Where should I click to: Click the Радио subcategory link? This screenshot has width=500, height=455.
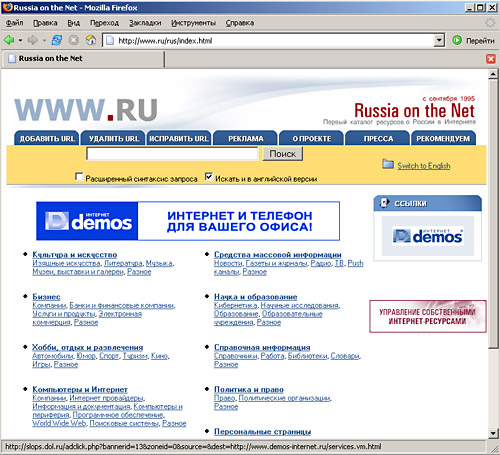click(321, 263)
